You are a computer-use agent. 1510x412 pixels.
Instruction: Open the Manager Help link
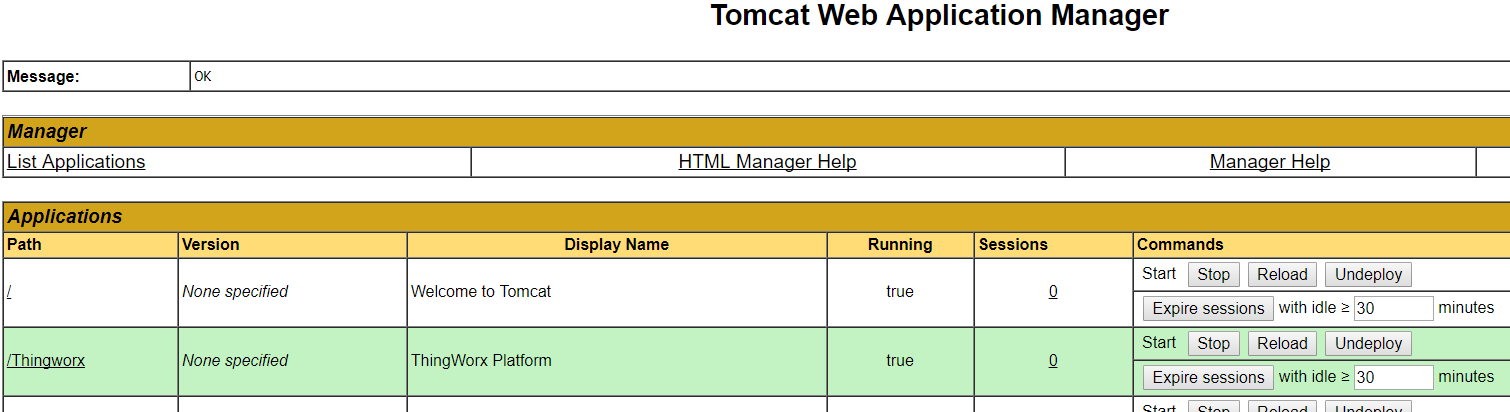tap(1270, 162)
